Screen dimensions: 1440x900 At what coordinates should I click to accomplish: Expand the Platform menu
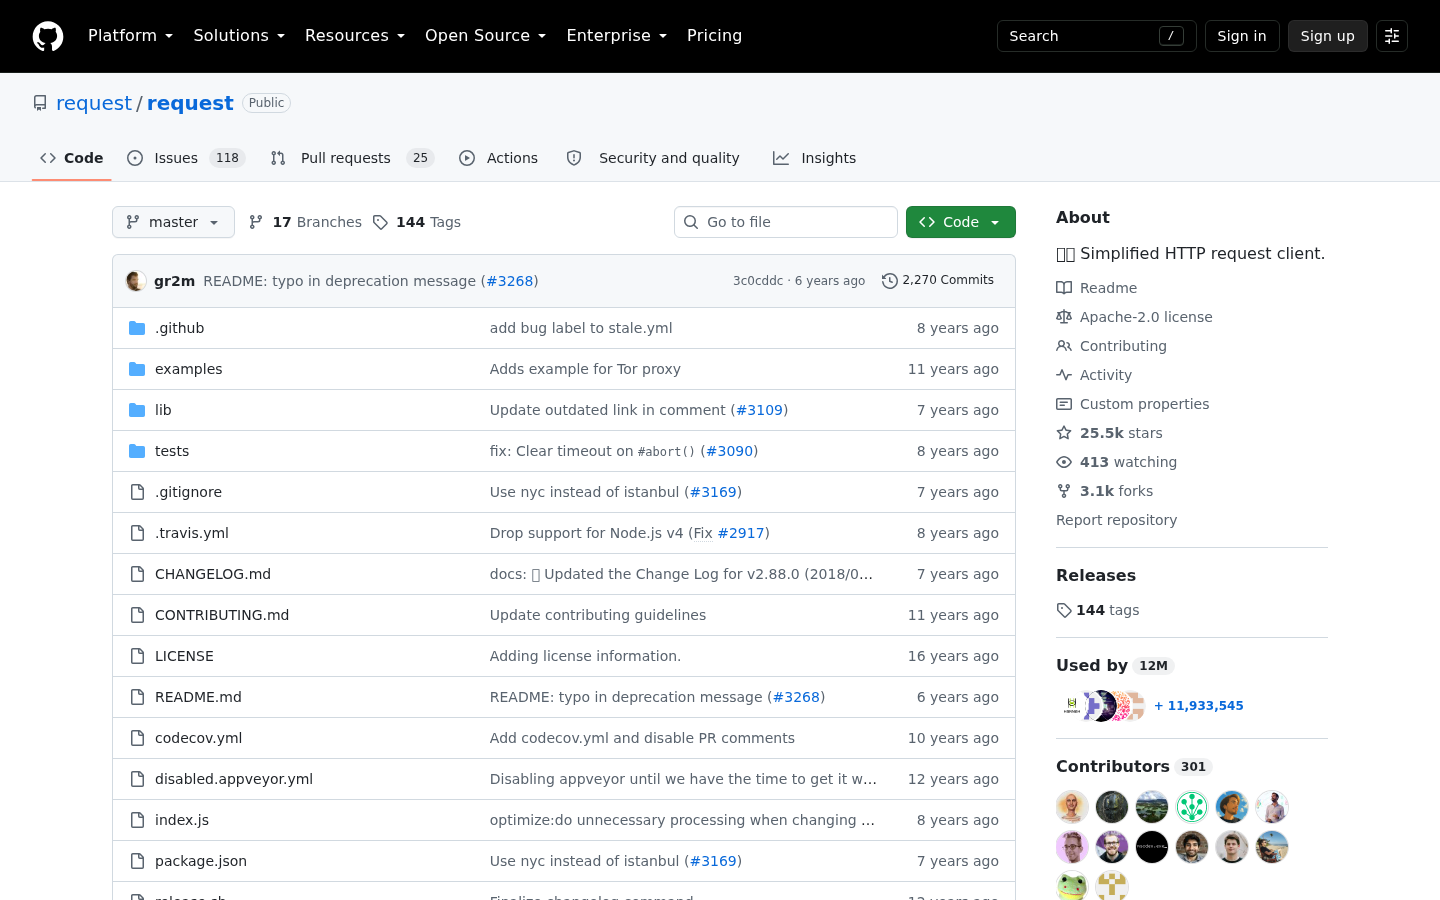coord(130,36)
